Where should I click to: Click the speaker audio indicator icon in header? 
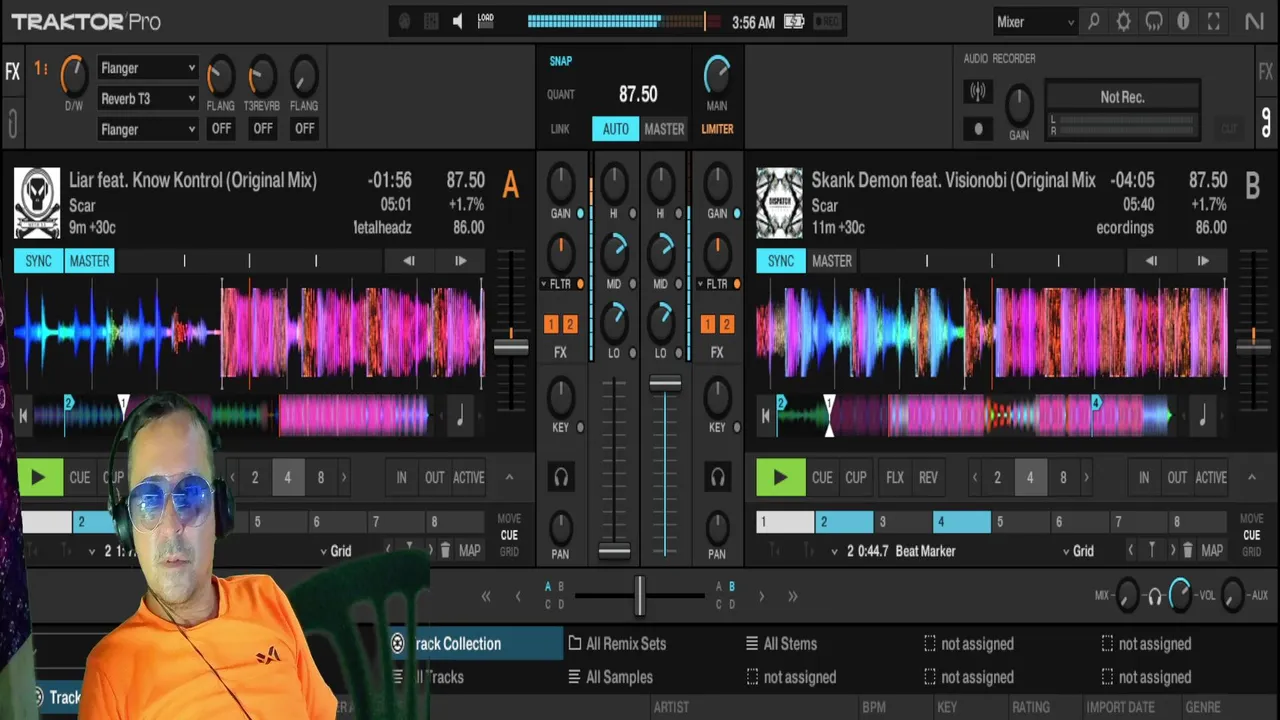pos(458,21)
